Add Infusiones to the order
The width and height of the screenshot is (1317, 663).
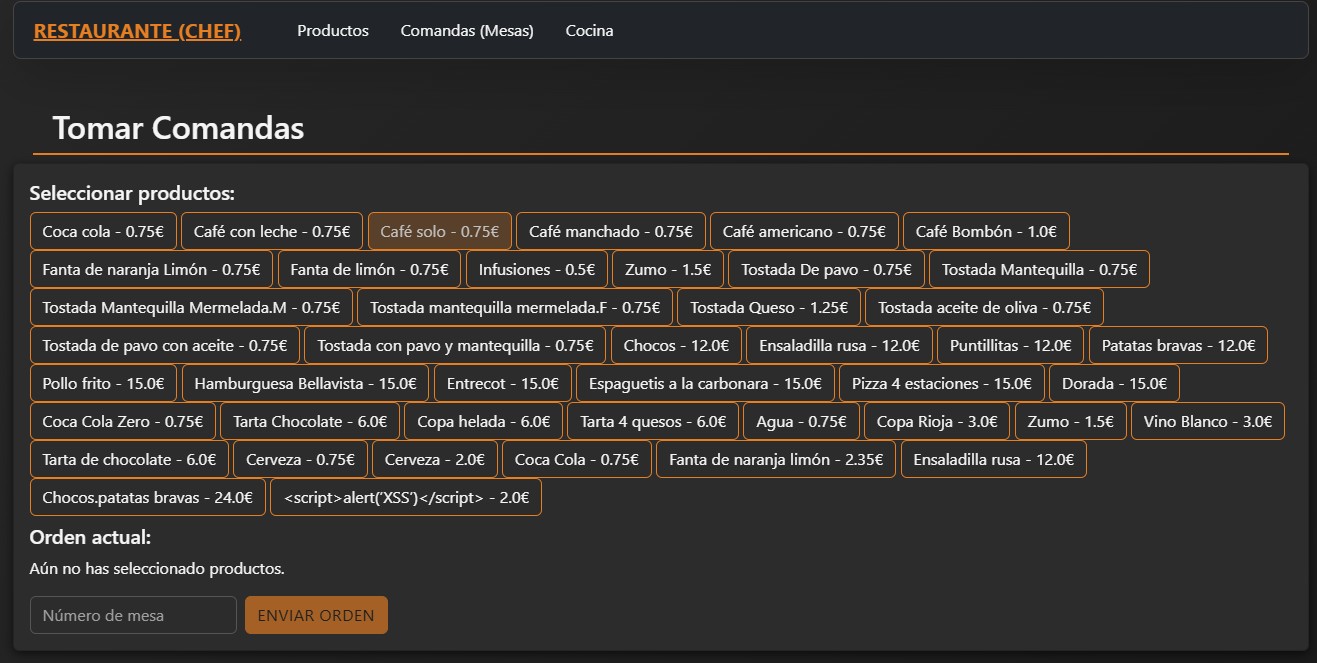tap(537, 269)
